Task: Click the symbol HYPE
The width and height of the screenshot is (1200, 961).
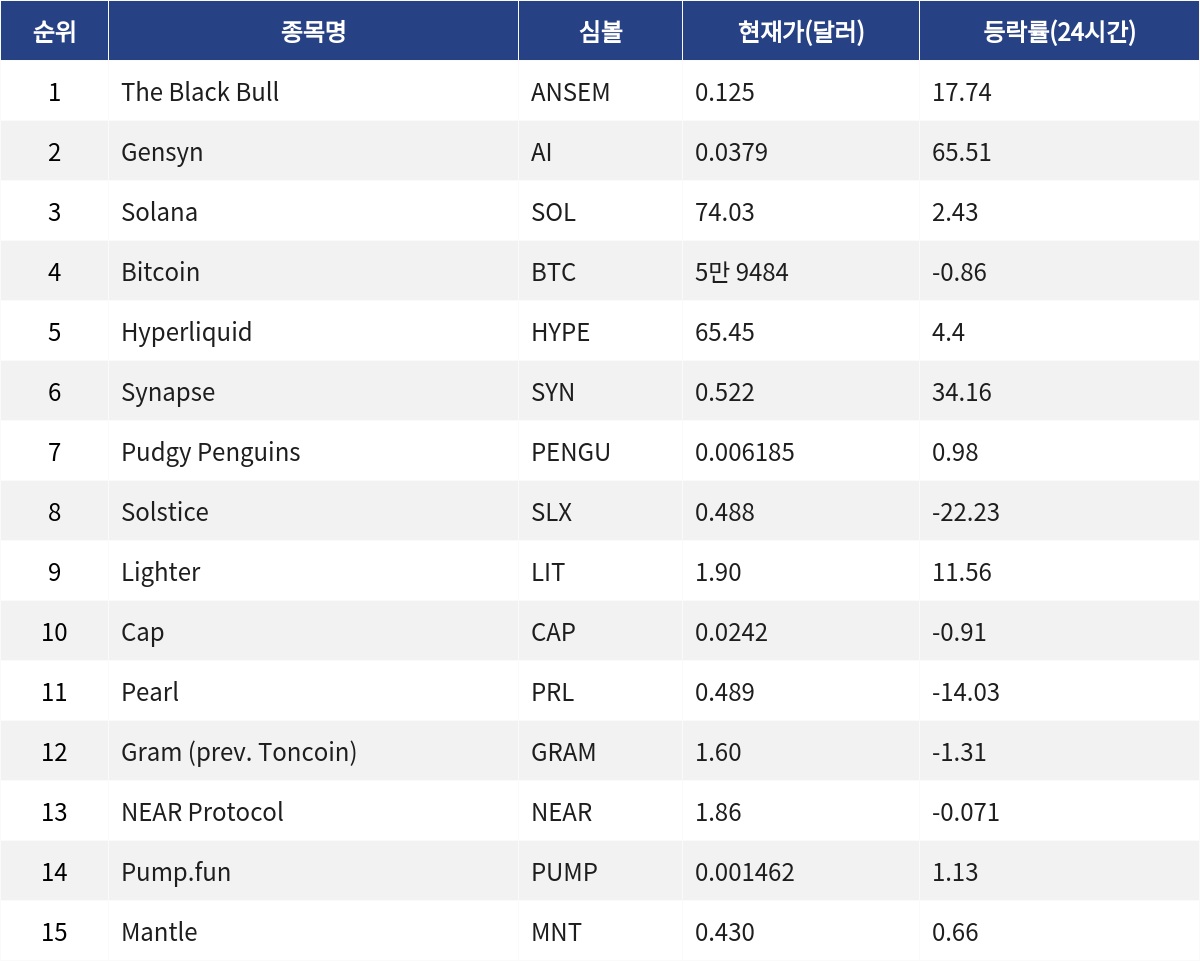Action: [x=560, y=332]
